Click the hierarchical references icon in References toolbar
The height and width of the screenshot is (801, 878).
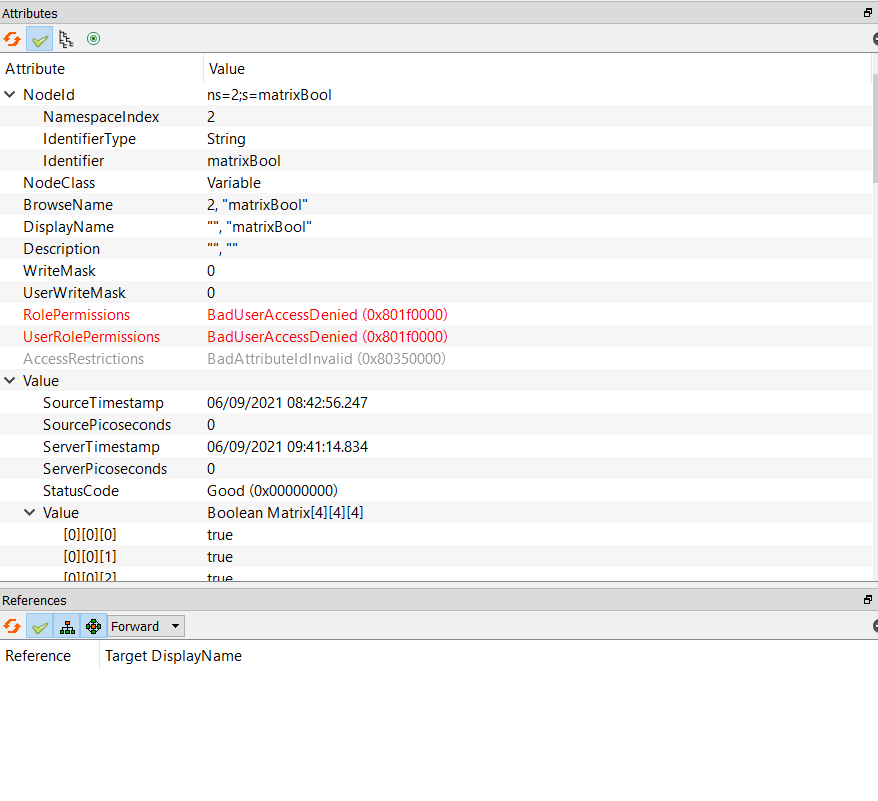point(67,626)
